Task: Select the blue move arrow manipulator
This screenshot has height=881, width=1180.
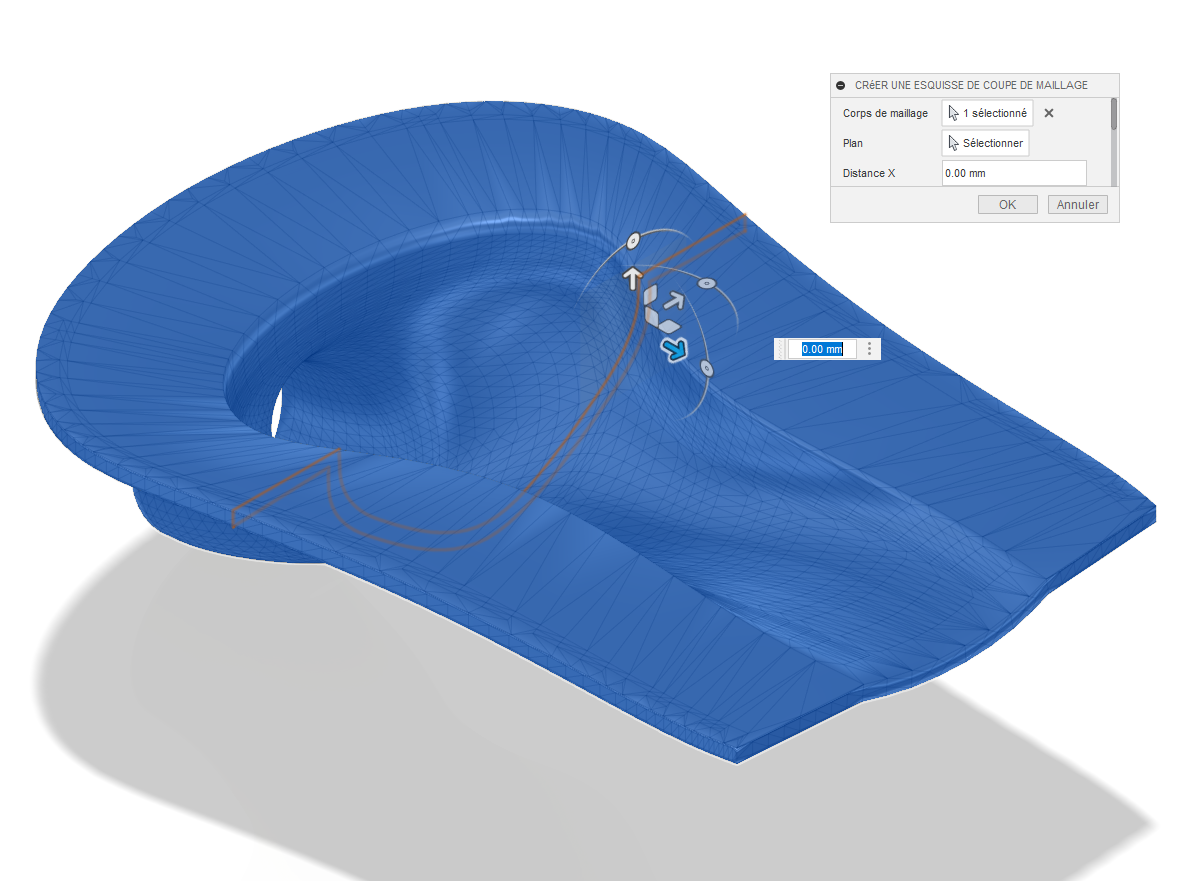Action: (x=675, y=348)
